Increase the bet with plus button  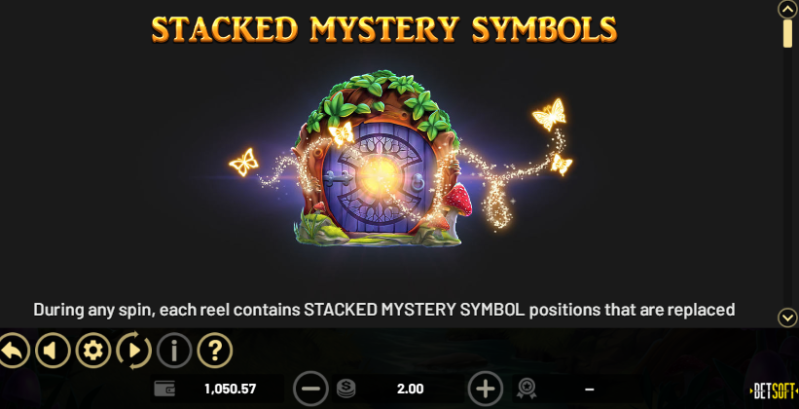485,389
